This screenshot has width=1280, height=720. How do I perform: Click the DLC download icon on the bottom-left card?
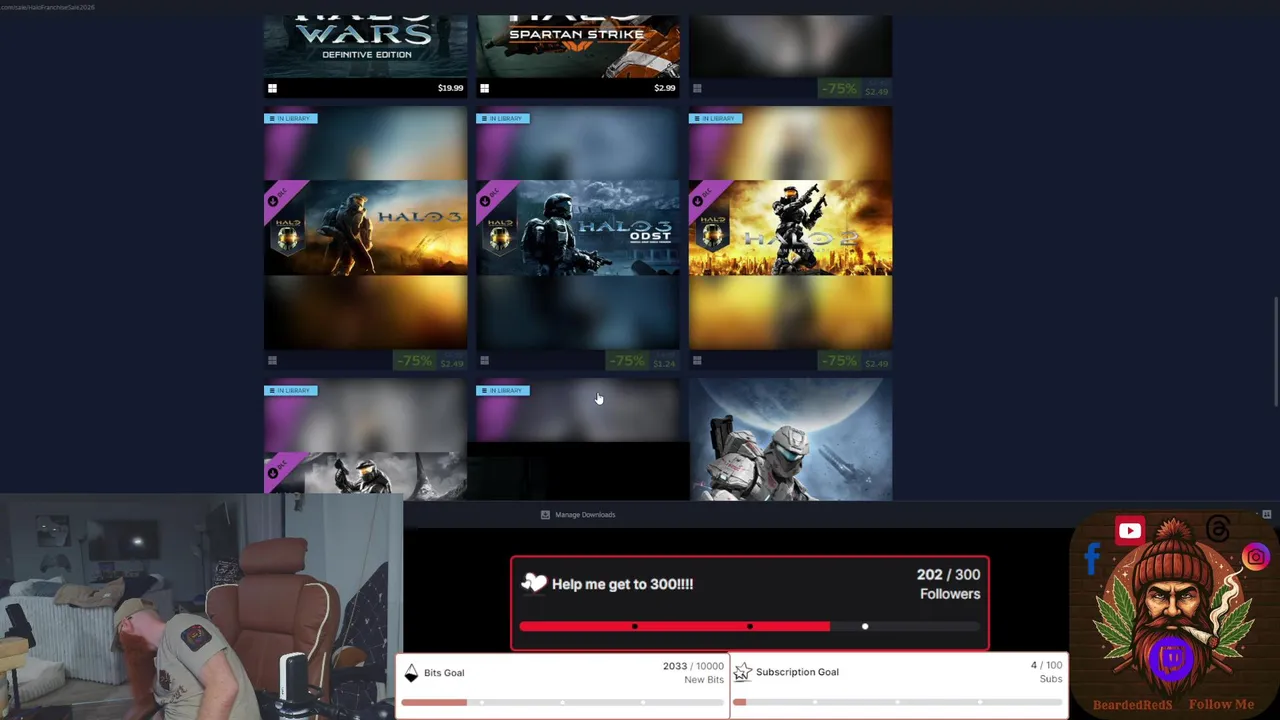point(273,473)
